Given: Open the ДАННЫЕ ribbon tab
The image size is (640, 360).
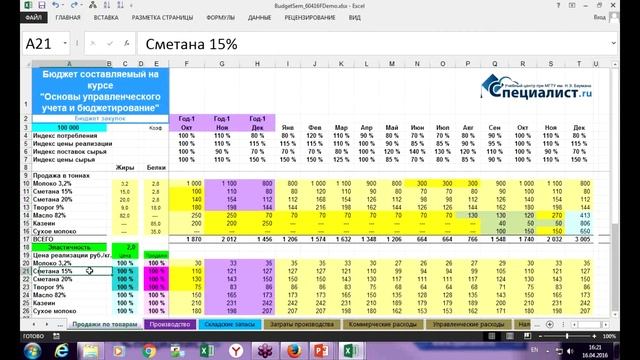Looking at the screenshot, I should [x=259, y=18].
